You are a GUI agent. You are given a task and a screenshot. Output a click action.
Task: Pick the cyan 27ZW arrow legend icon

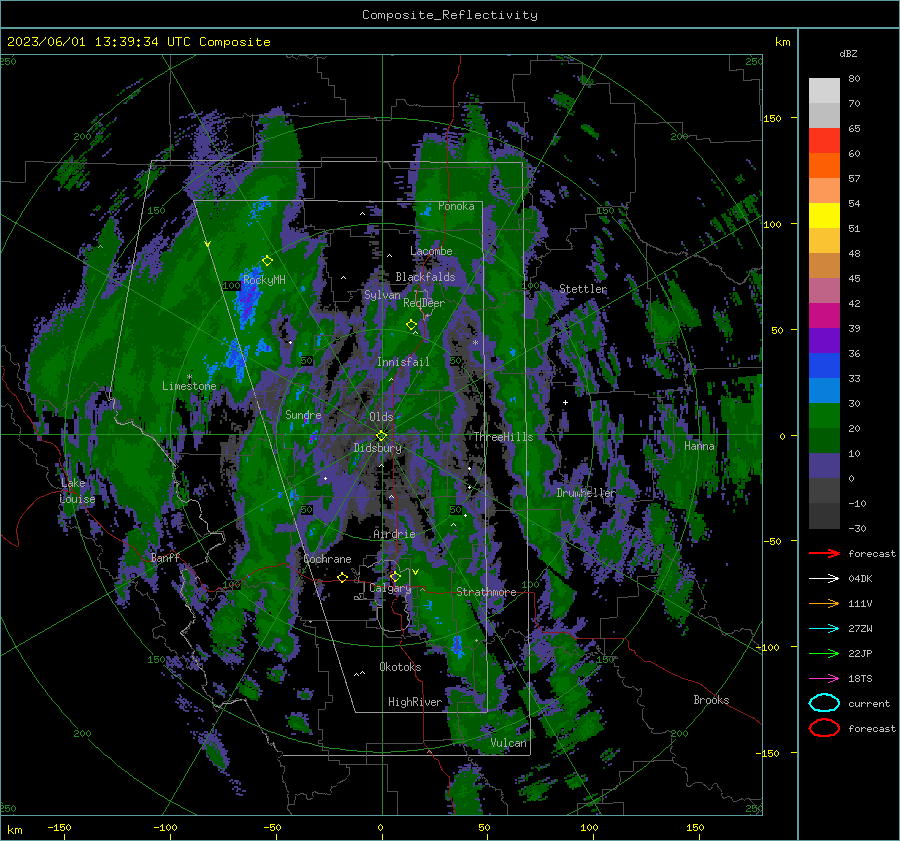[824, 629]
